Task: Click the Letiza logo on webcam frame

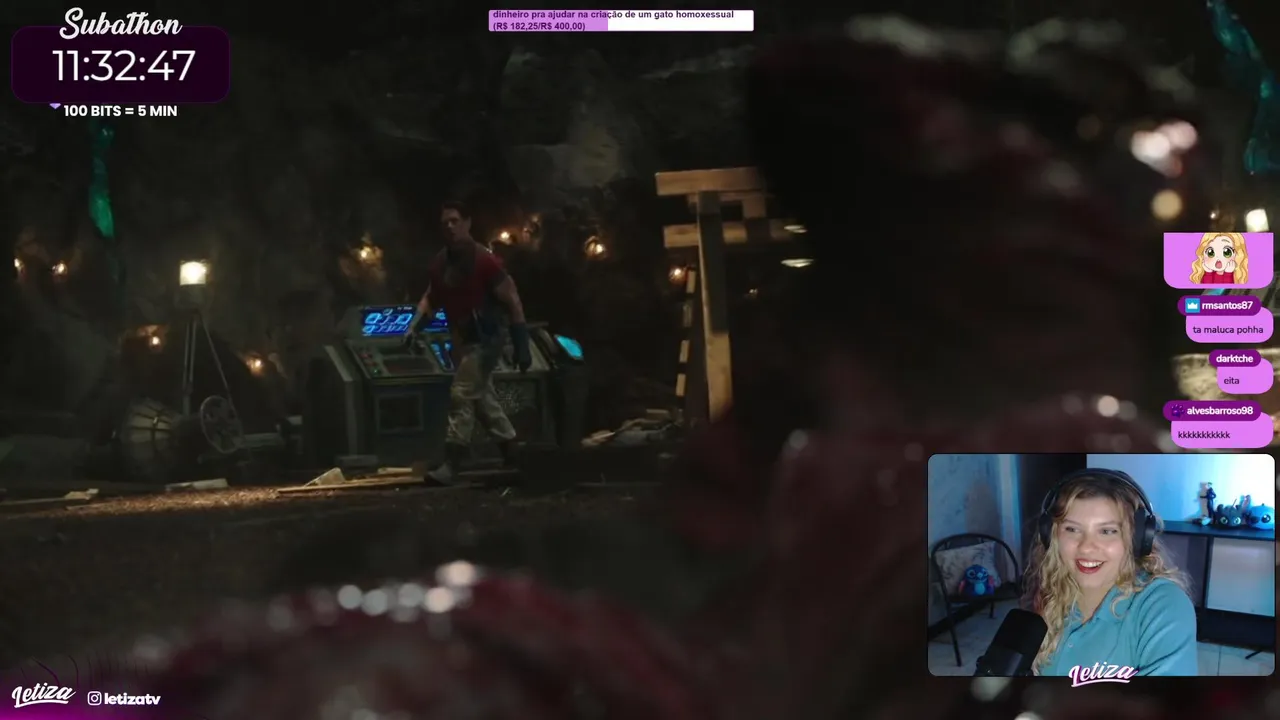Action: (x=1102, y=675)
